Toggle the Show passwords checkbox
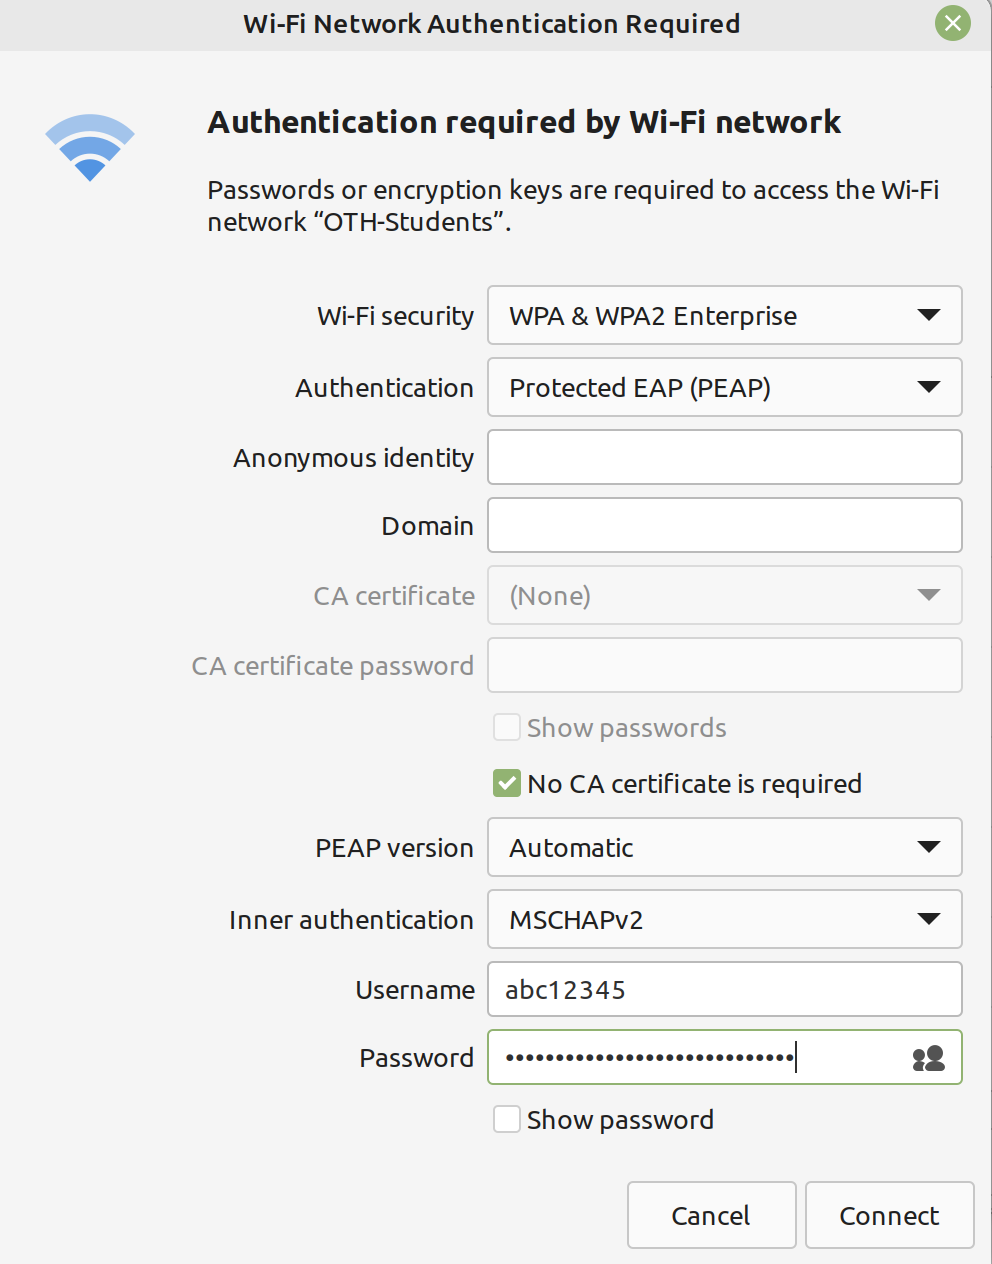992x1264 pixels. coord(507,727)
